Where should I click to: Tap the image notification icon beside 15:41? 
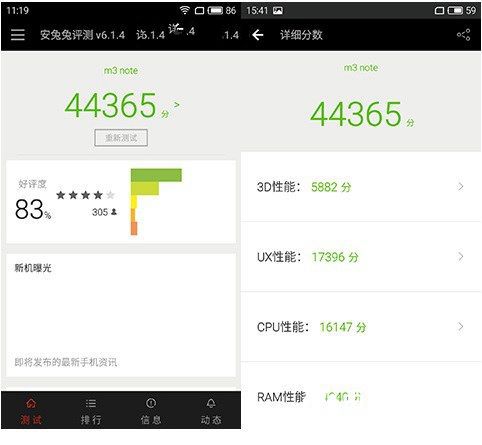[278, 11]
